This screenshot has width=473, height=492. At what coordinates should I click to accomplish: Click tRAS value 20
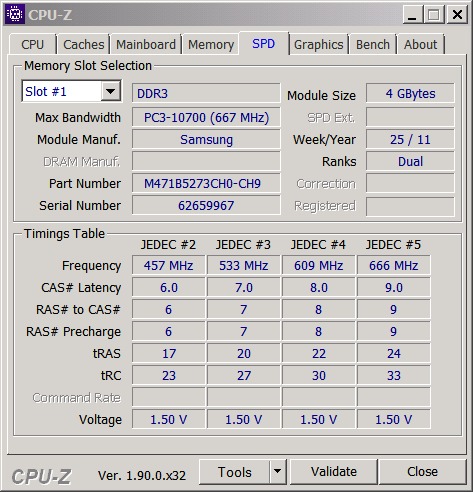[x=243, y=353]
